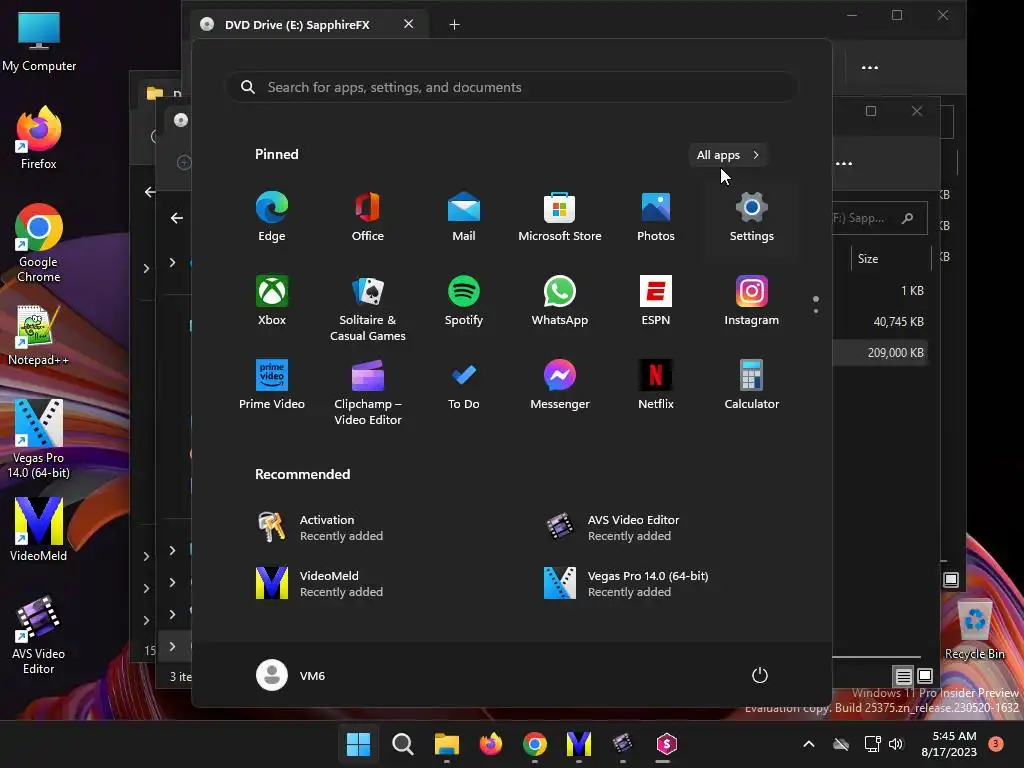Open Solitaire & Casual Games
Viewport: 1024px width, 768px height.
[x=368, y=309]
